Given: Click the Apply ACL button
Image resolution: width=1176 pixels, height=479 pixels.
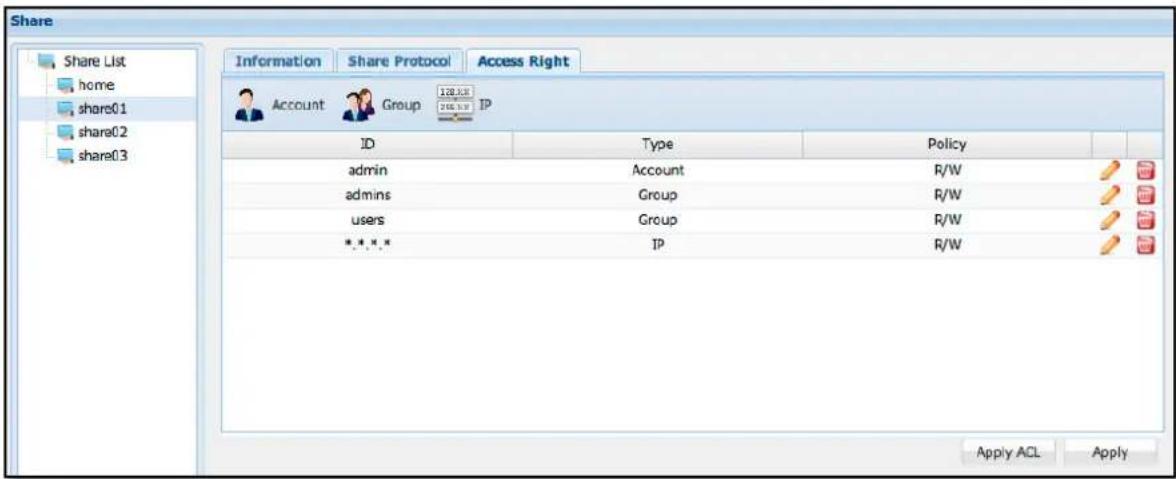Looking at the screenshot, I should 1010,453.
